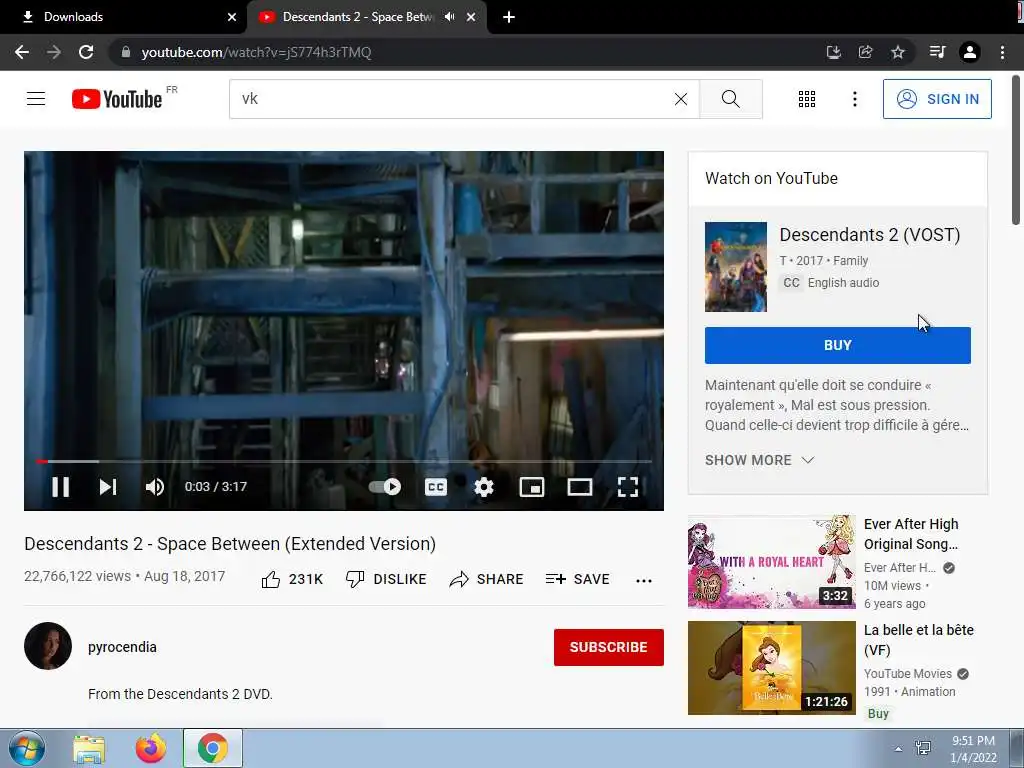The image size is (1024, 768).
Task: View site lock information icon
Action: 126,52
